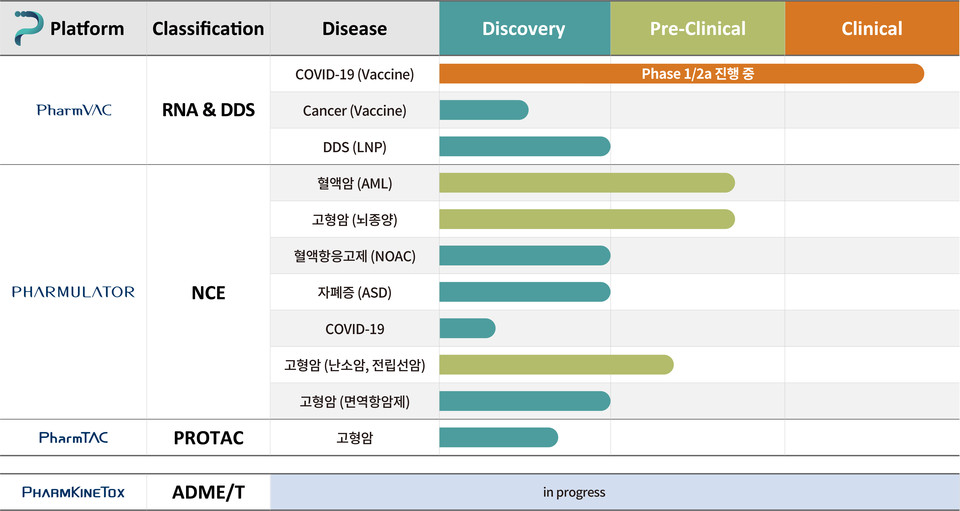Click the COVID-19 (Vaccine) disease label
The height and width of the screenshot is (511, 960).
(x=354, y=74)
